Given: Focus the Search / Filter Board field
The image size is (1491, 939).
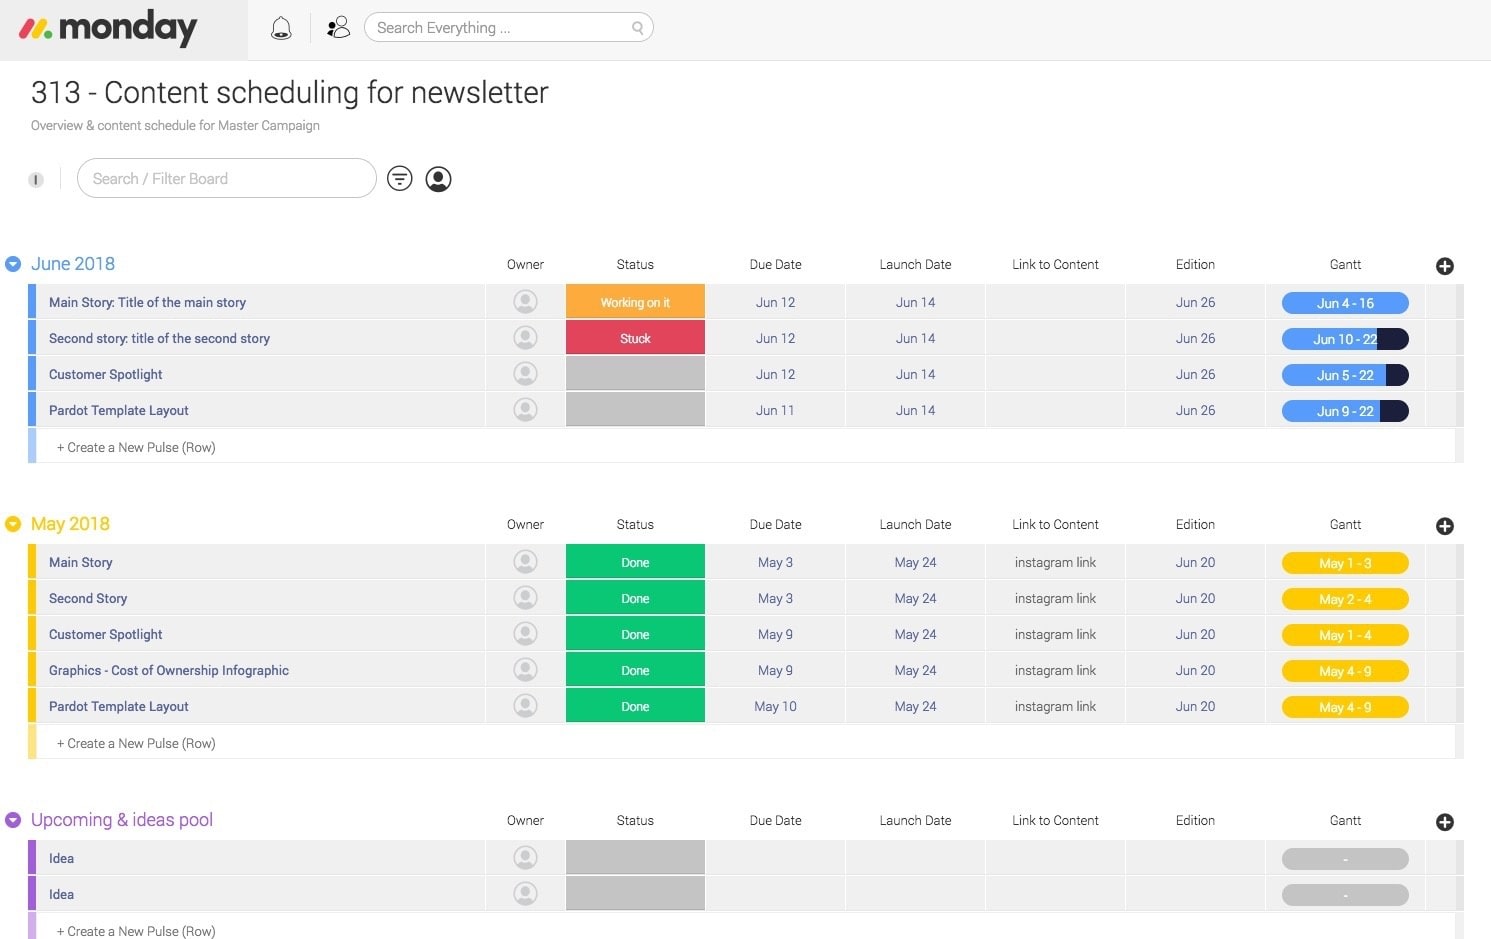Looking at the screenshot, I should 227,178.
